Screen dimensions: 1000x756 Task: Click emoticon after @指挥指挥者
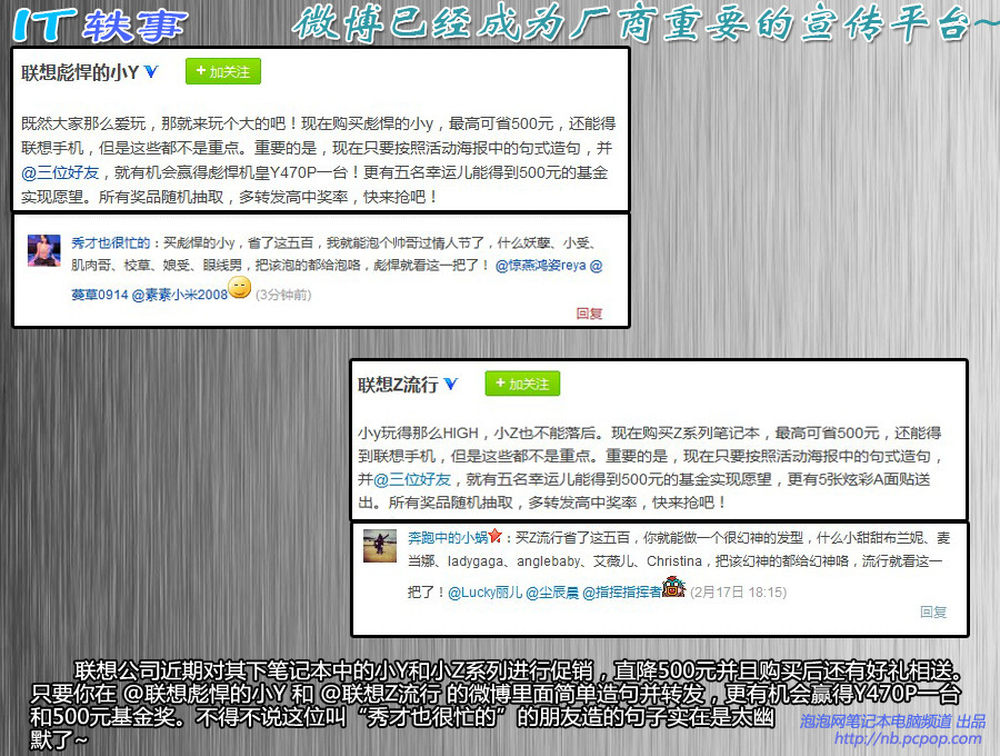(x=673, y=586)
